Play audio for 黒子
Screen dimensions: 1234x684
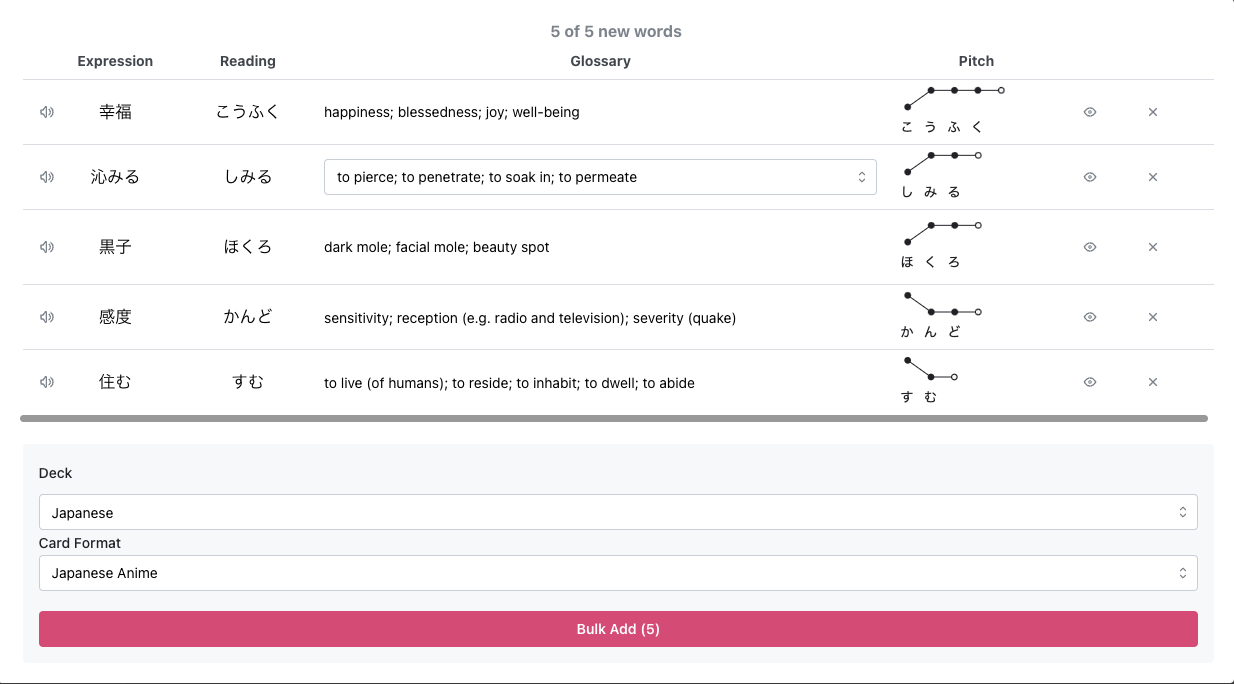click(46, 247)
